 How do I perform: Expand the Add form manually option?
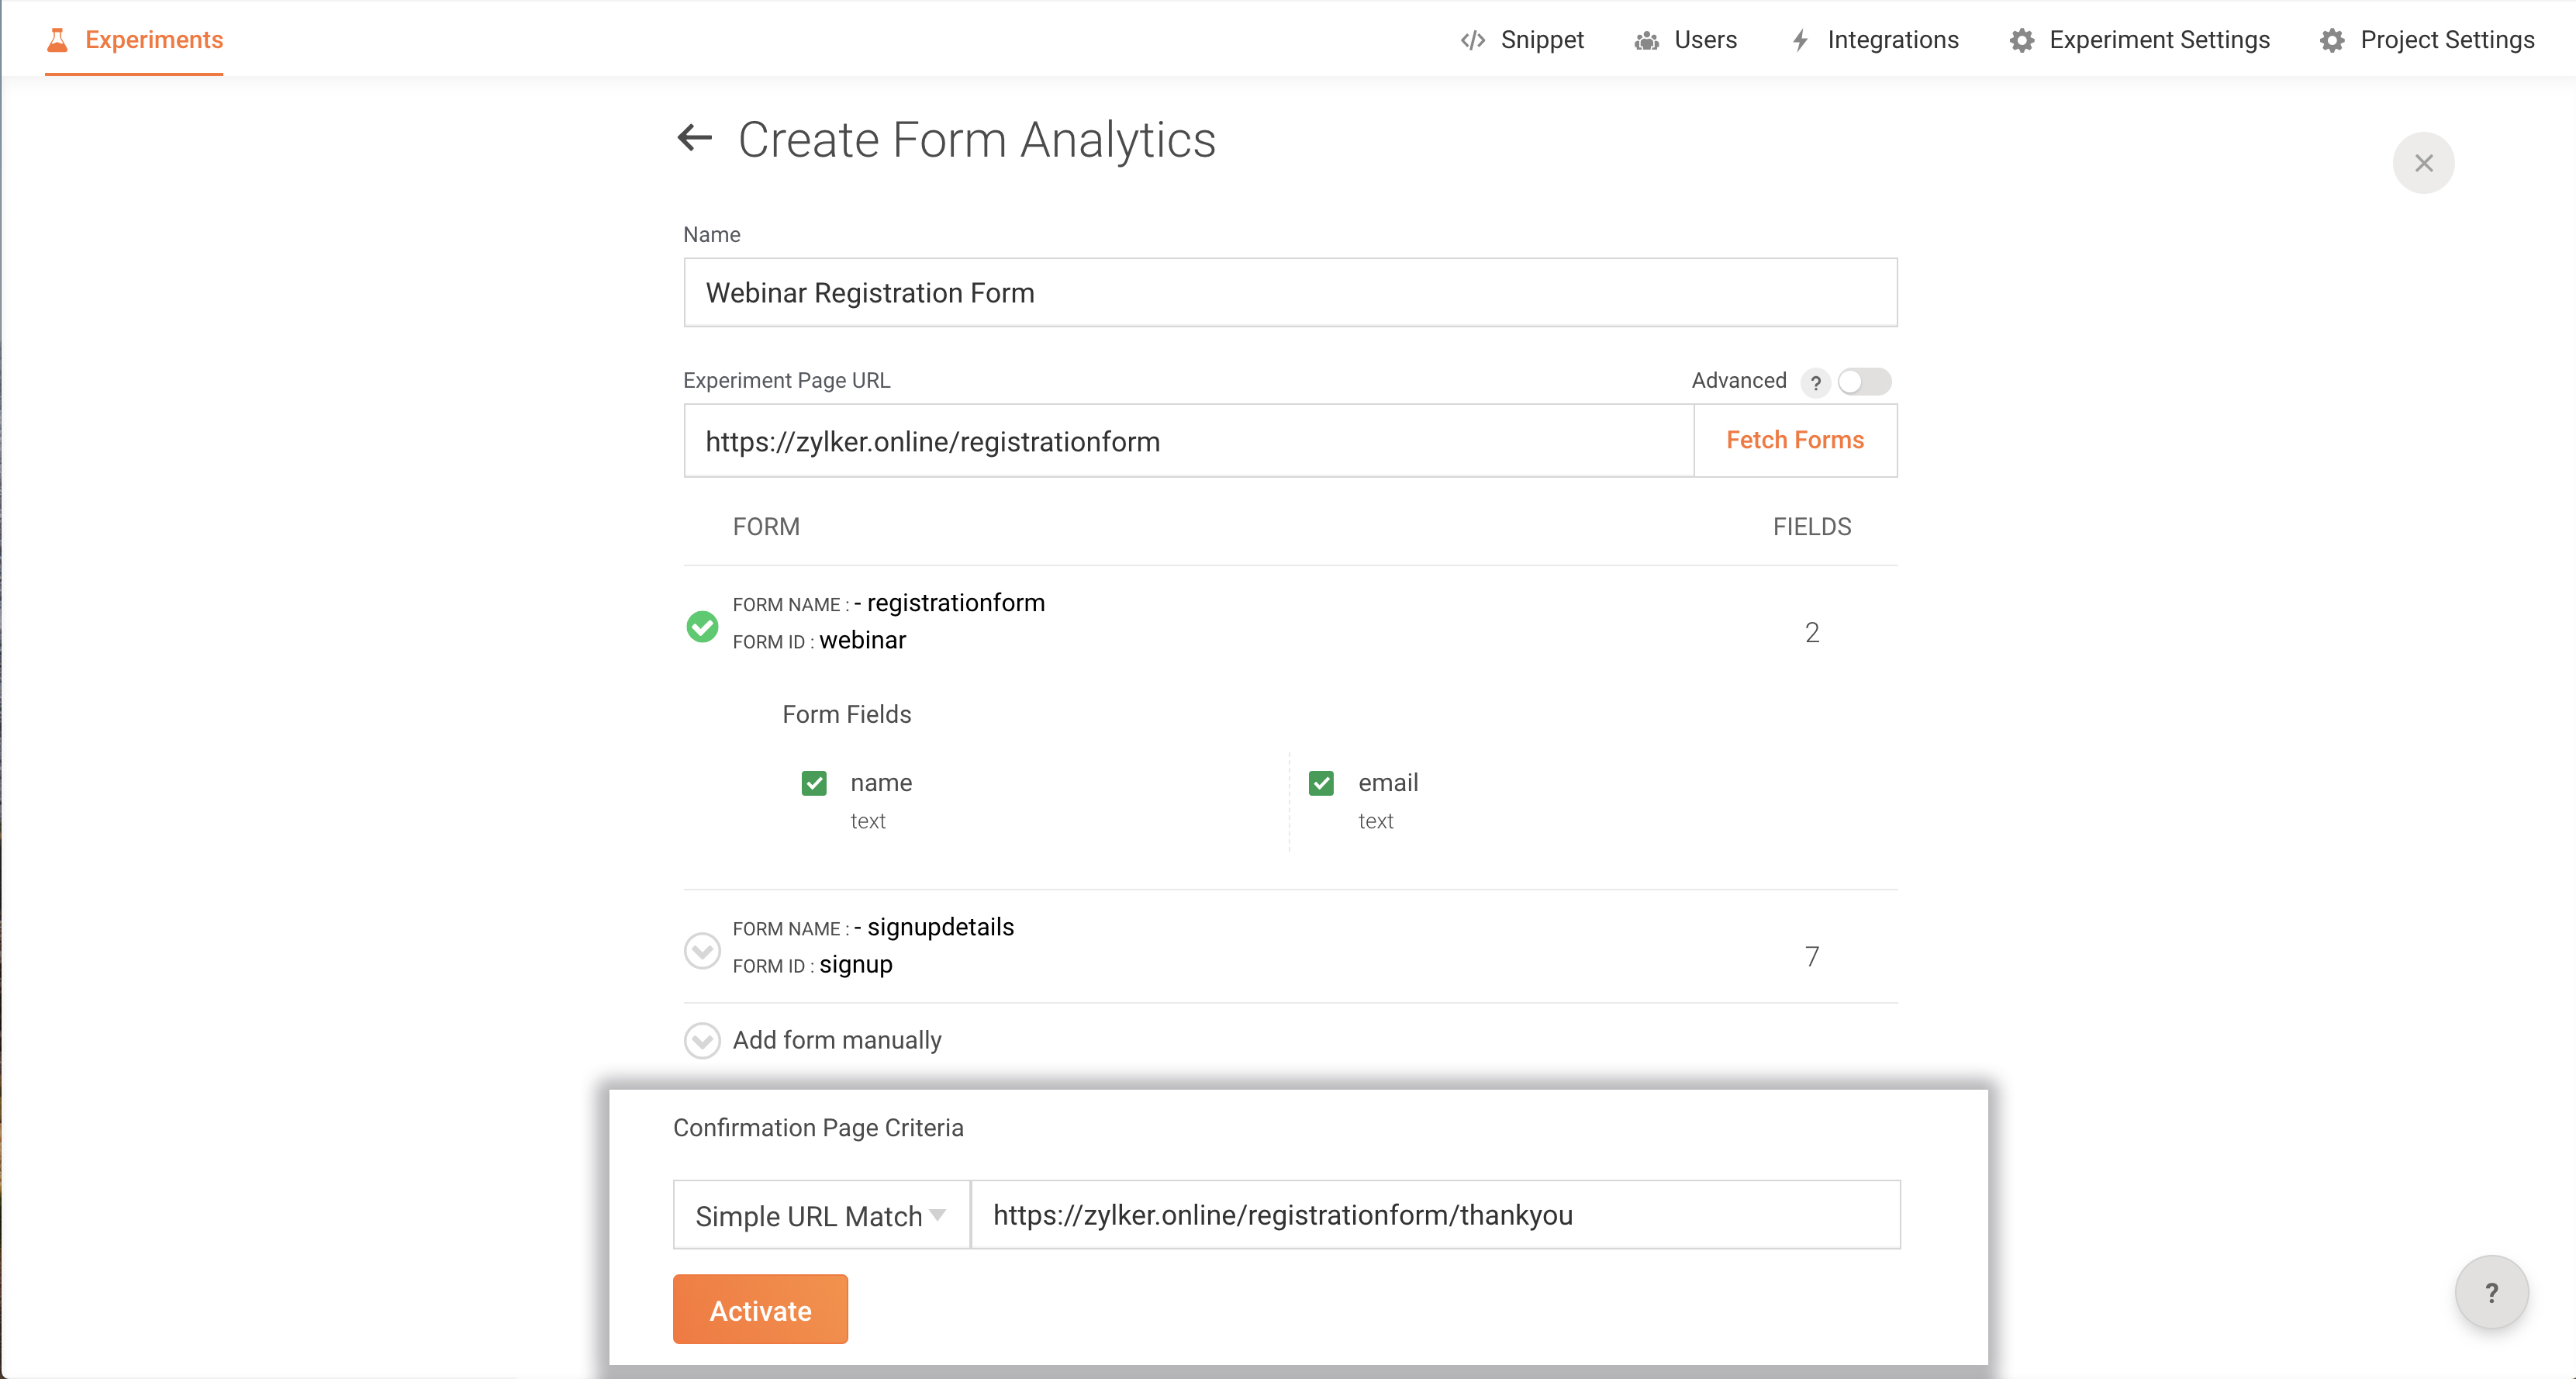(702, 1040)
